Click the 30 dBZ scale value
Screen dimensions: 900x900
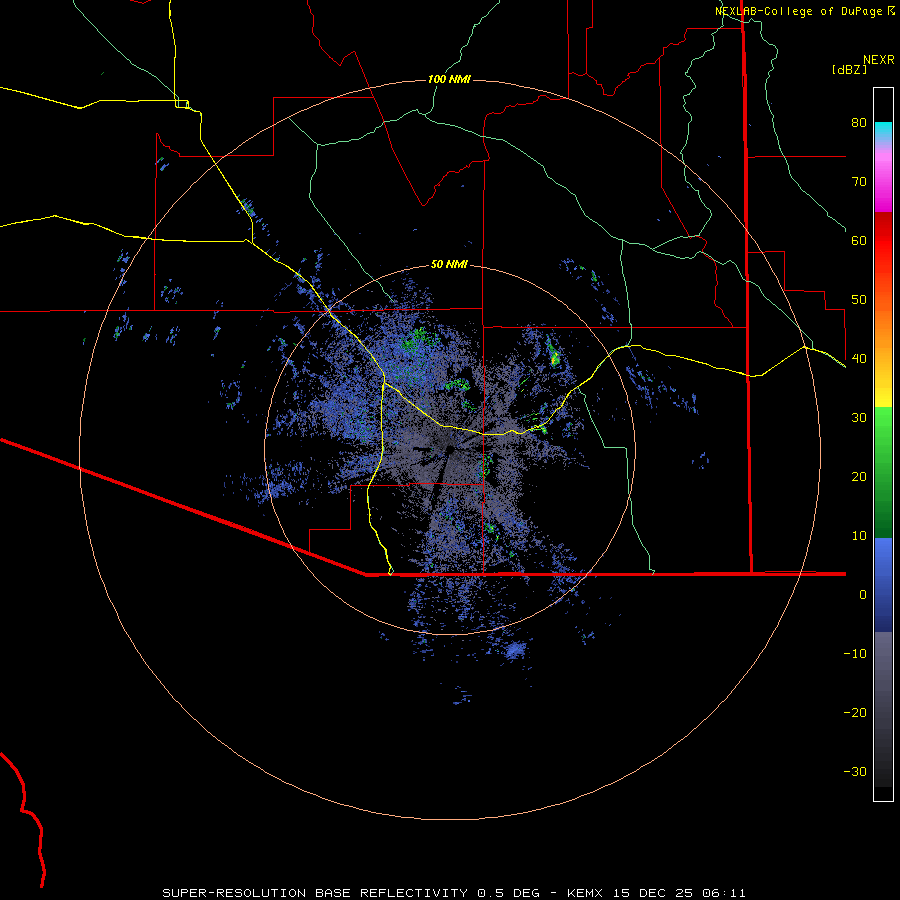[x=859, y=418]
